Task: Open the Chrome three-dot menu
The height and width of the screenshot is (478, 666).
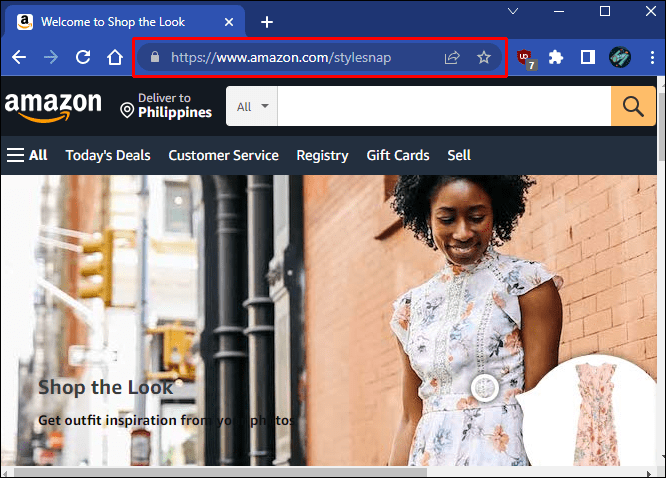Action: point(652,57)
